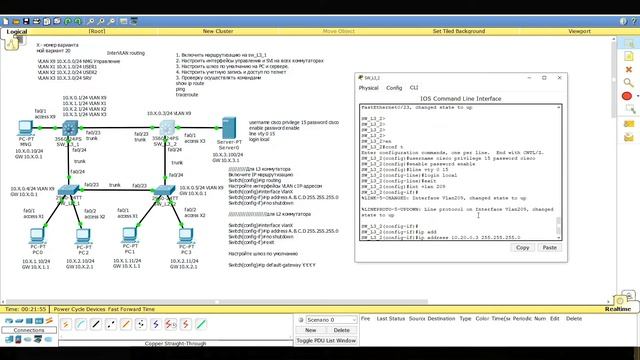Click the Redo green arrow icon
The height and width of the screenshot is (360, 640).
coord(78,21)
